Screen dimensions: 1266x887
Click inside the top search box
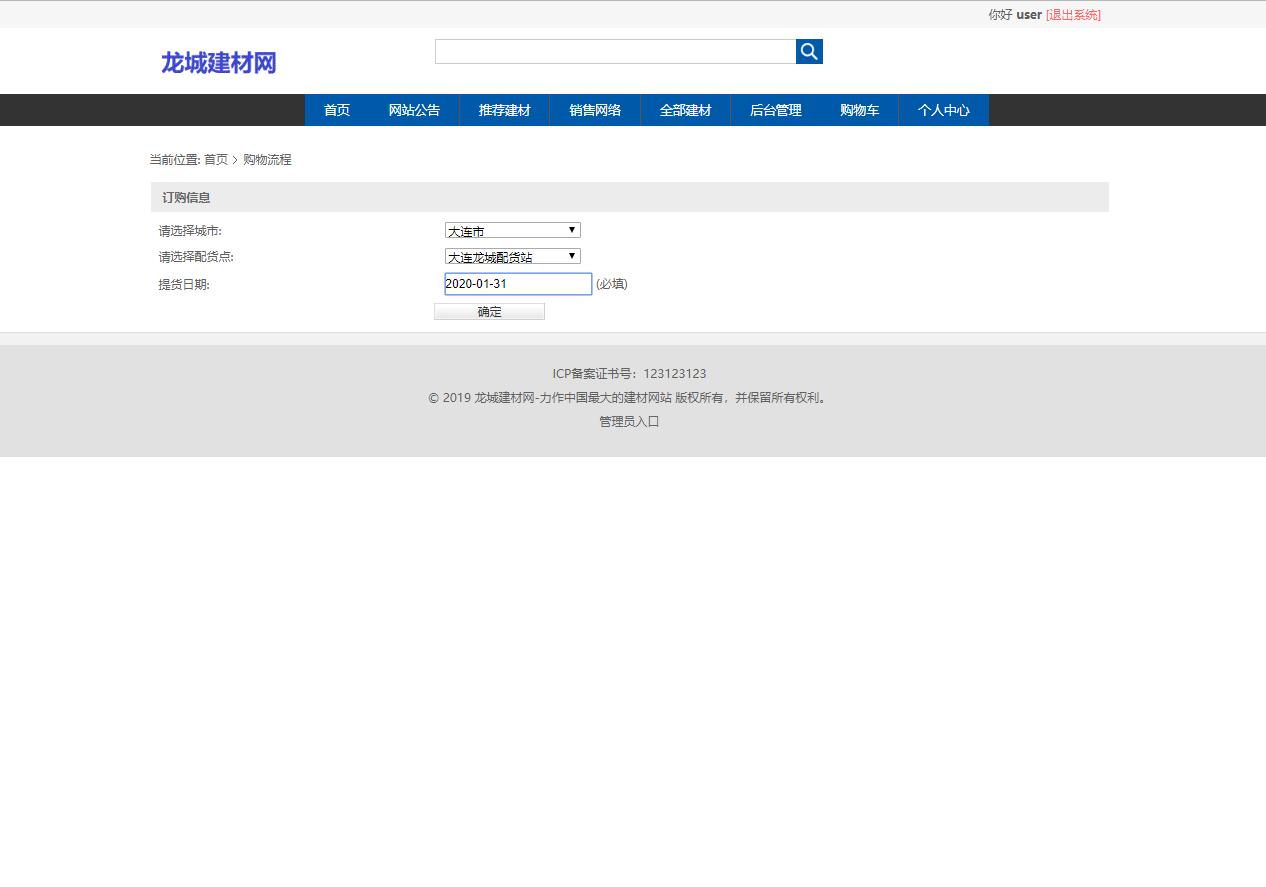tap(615, 51)
